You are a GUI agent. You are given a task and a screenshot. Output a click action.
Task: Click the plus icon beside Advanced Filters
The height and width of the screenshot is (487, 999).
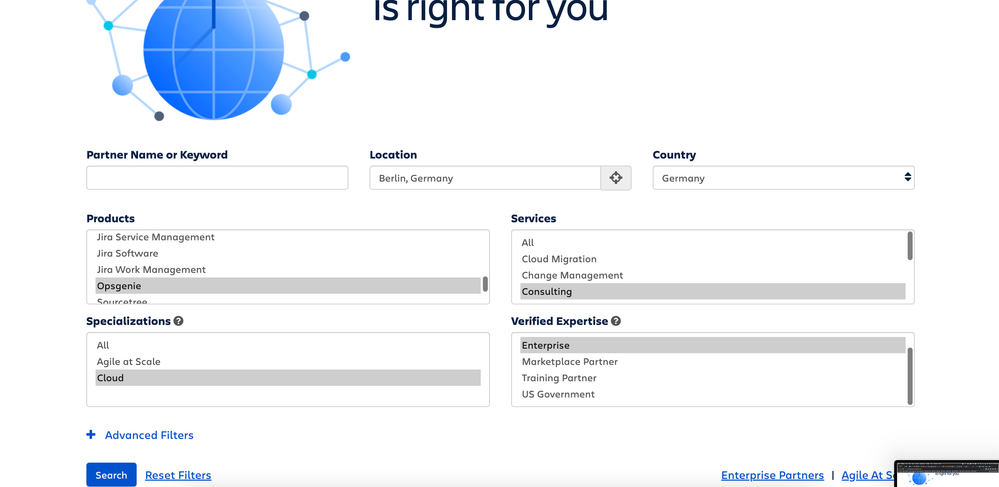pos(91,435)
